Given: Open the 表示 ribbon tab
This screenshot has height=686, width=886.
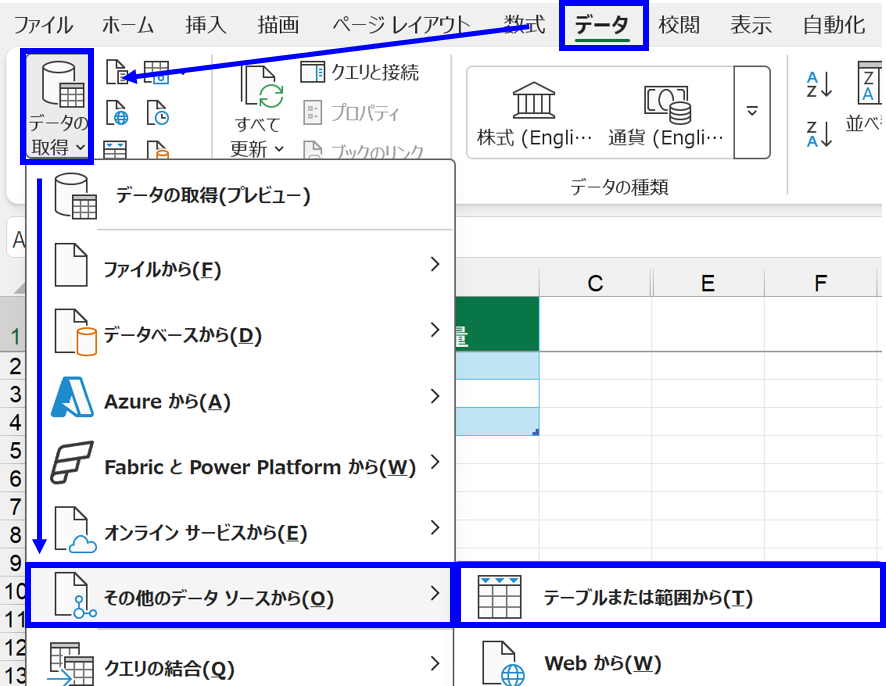Looking at the screenshot, I should tap(751, 25).
